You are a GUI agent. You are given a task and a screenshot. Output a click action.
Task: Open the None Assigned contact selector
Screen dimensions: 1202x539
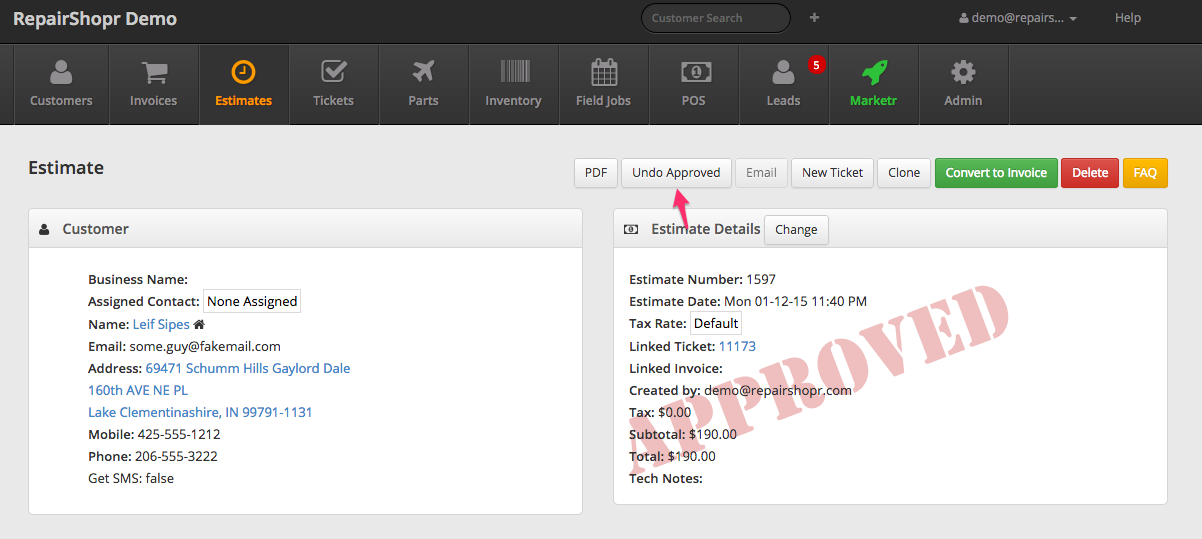coord(252,301)
